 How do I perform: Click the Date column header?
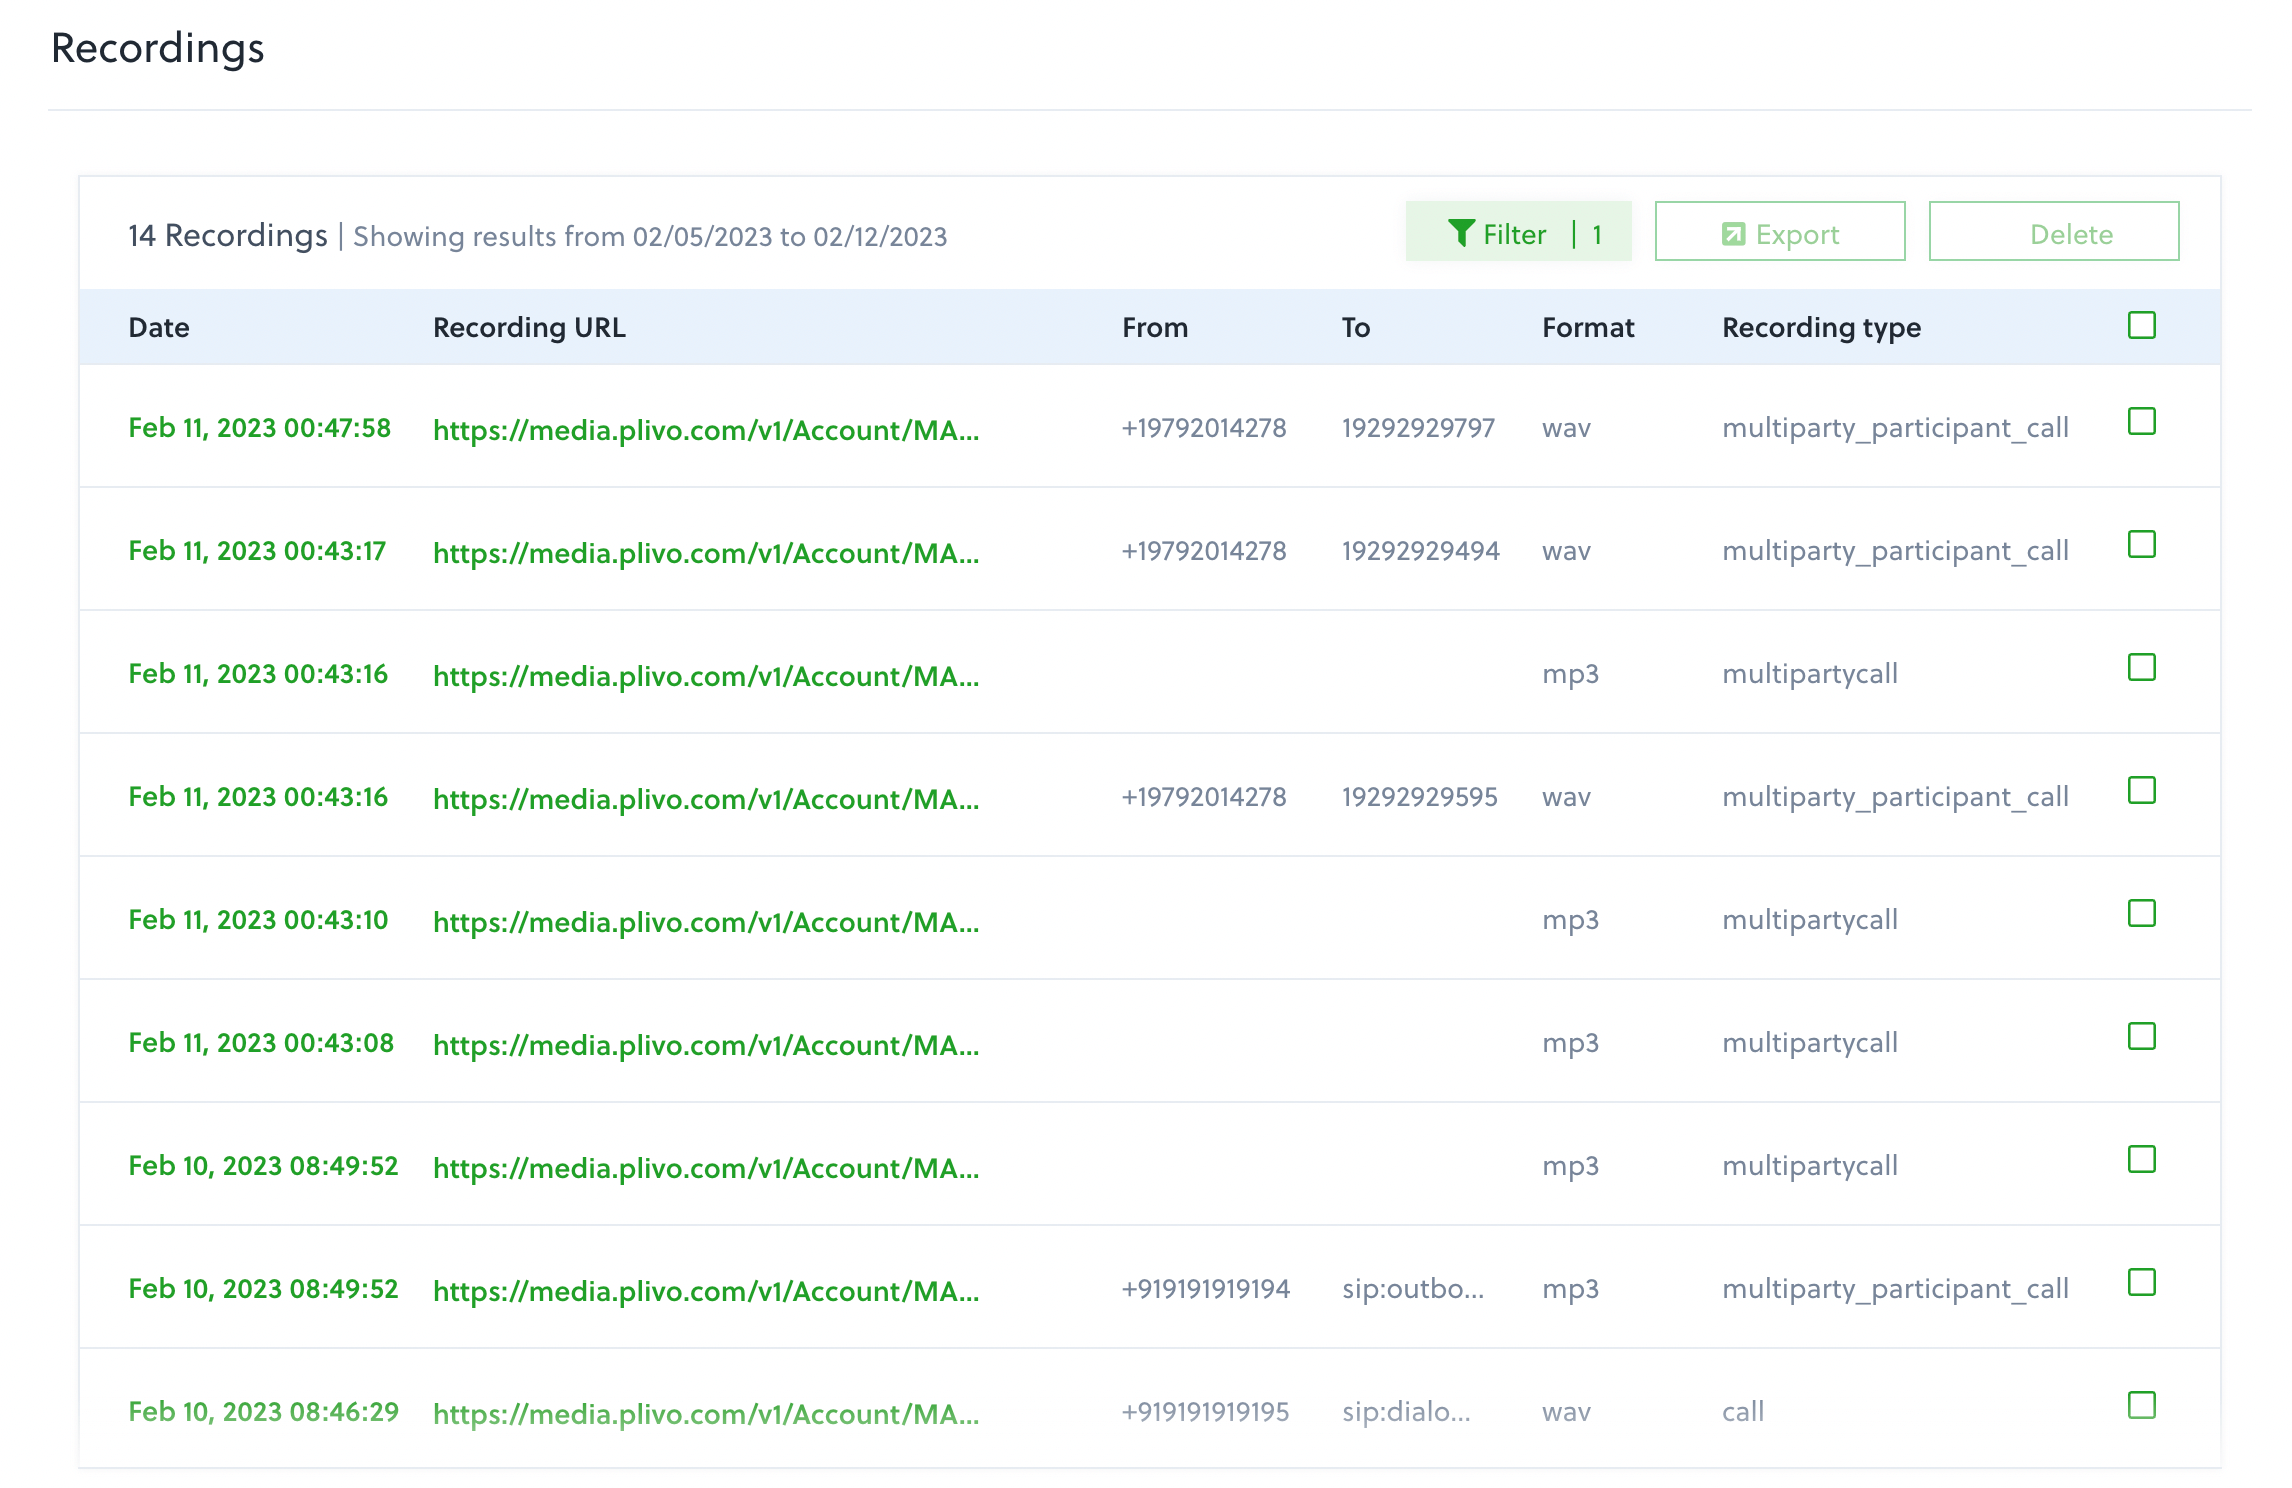(159, 328)
